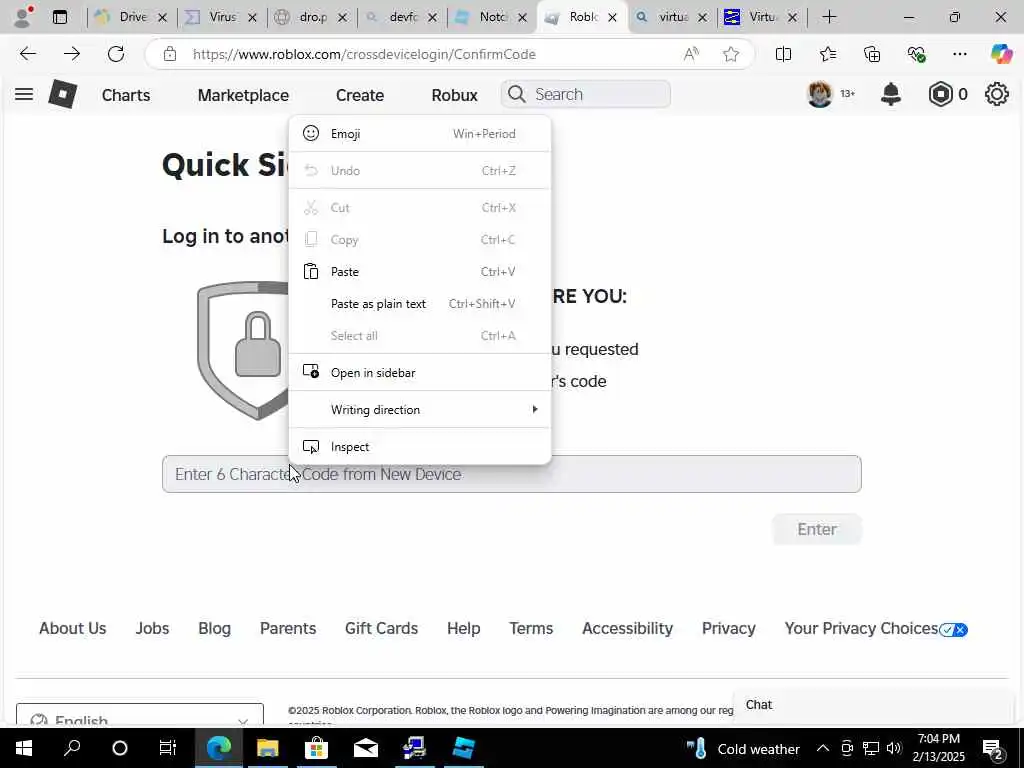Go forward in browser history
This screenshot has height=768, width=1024.
72,54
